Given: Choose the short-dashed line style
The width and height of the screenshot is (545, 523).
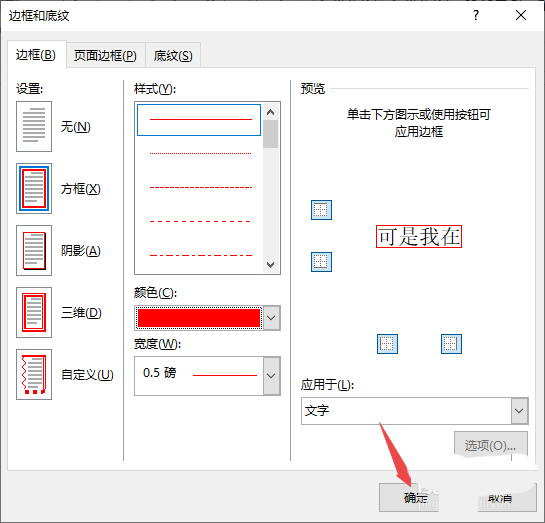Looking at the screenshot, I should pyautogui.click(x=200, y=187).
